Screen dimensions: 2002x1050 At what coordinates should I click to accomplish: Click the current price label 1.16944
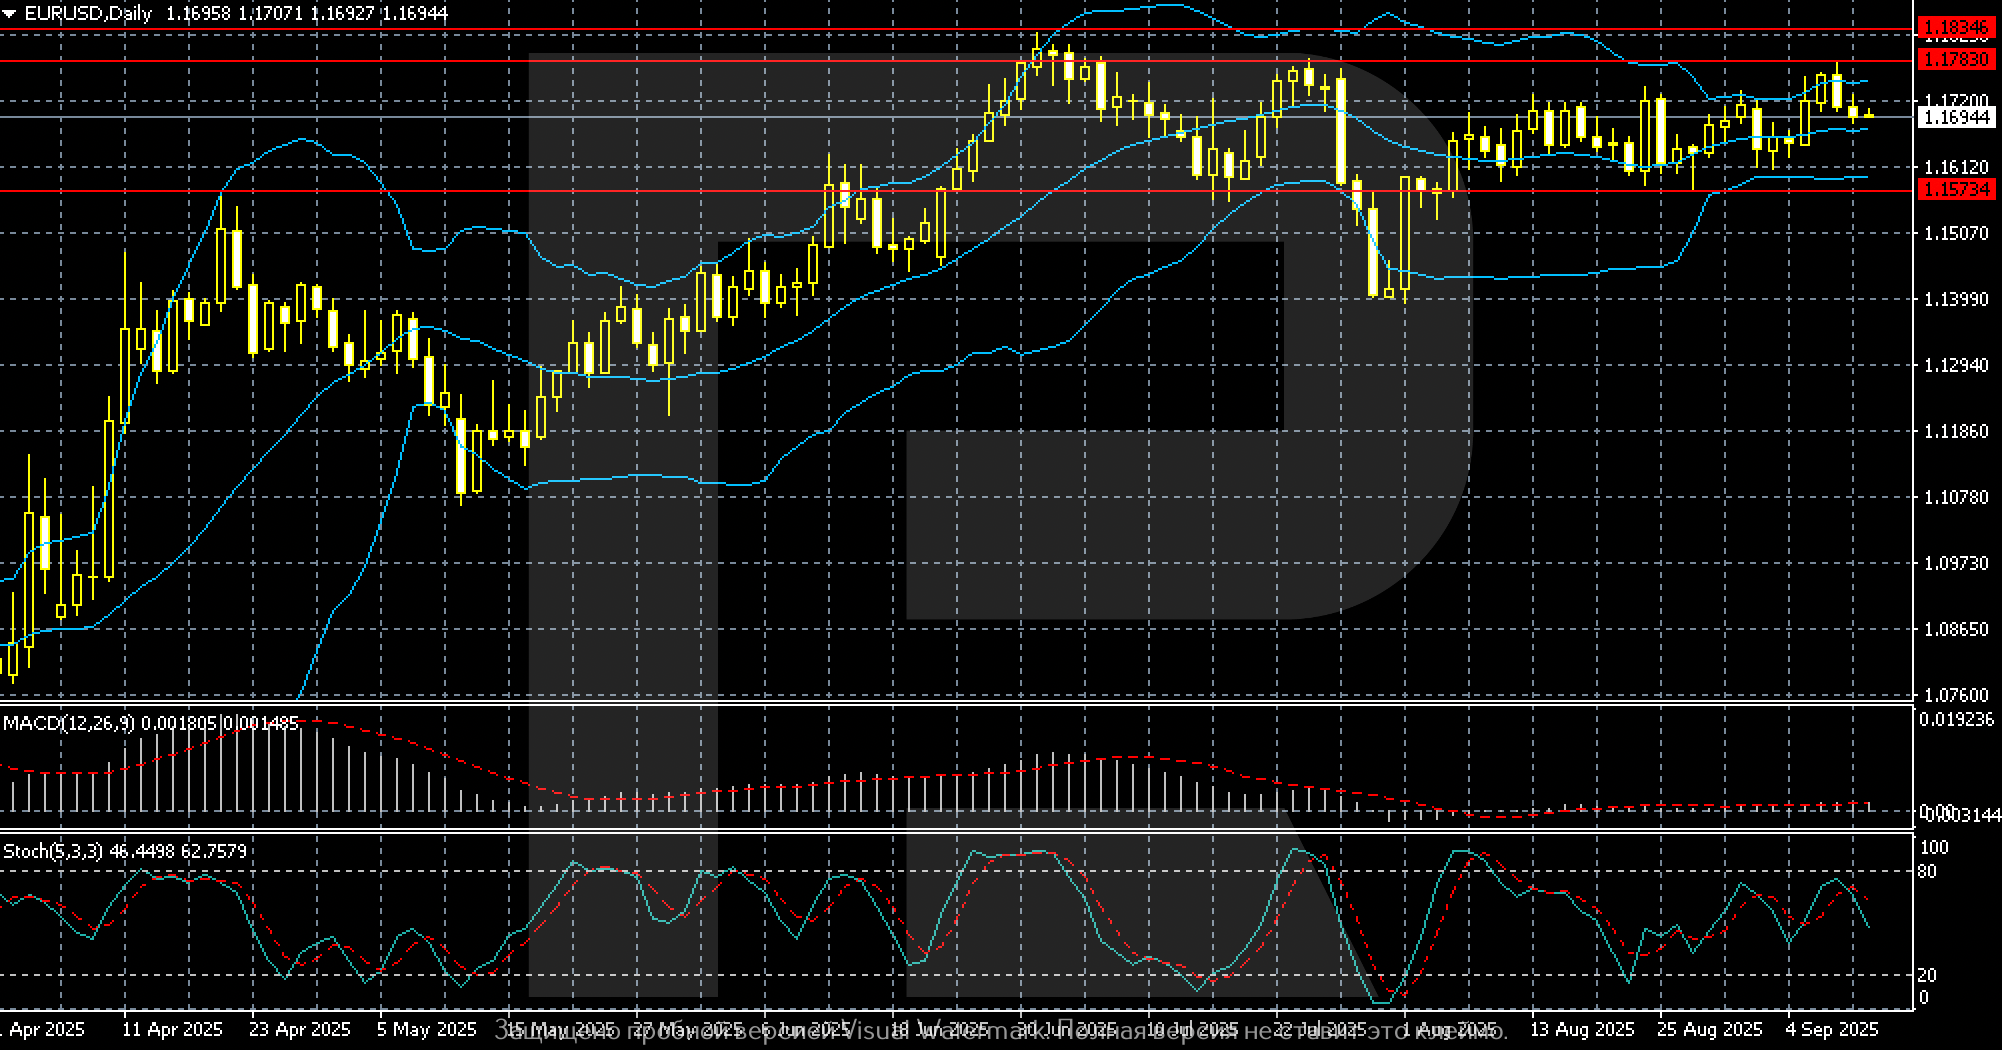1955,118
